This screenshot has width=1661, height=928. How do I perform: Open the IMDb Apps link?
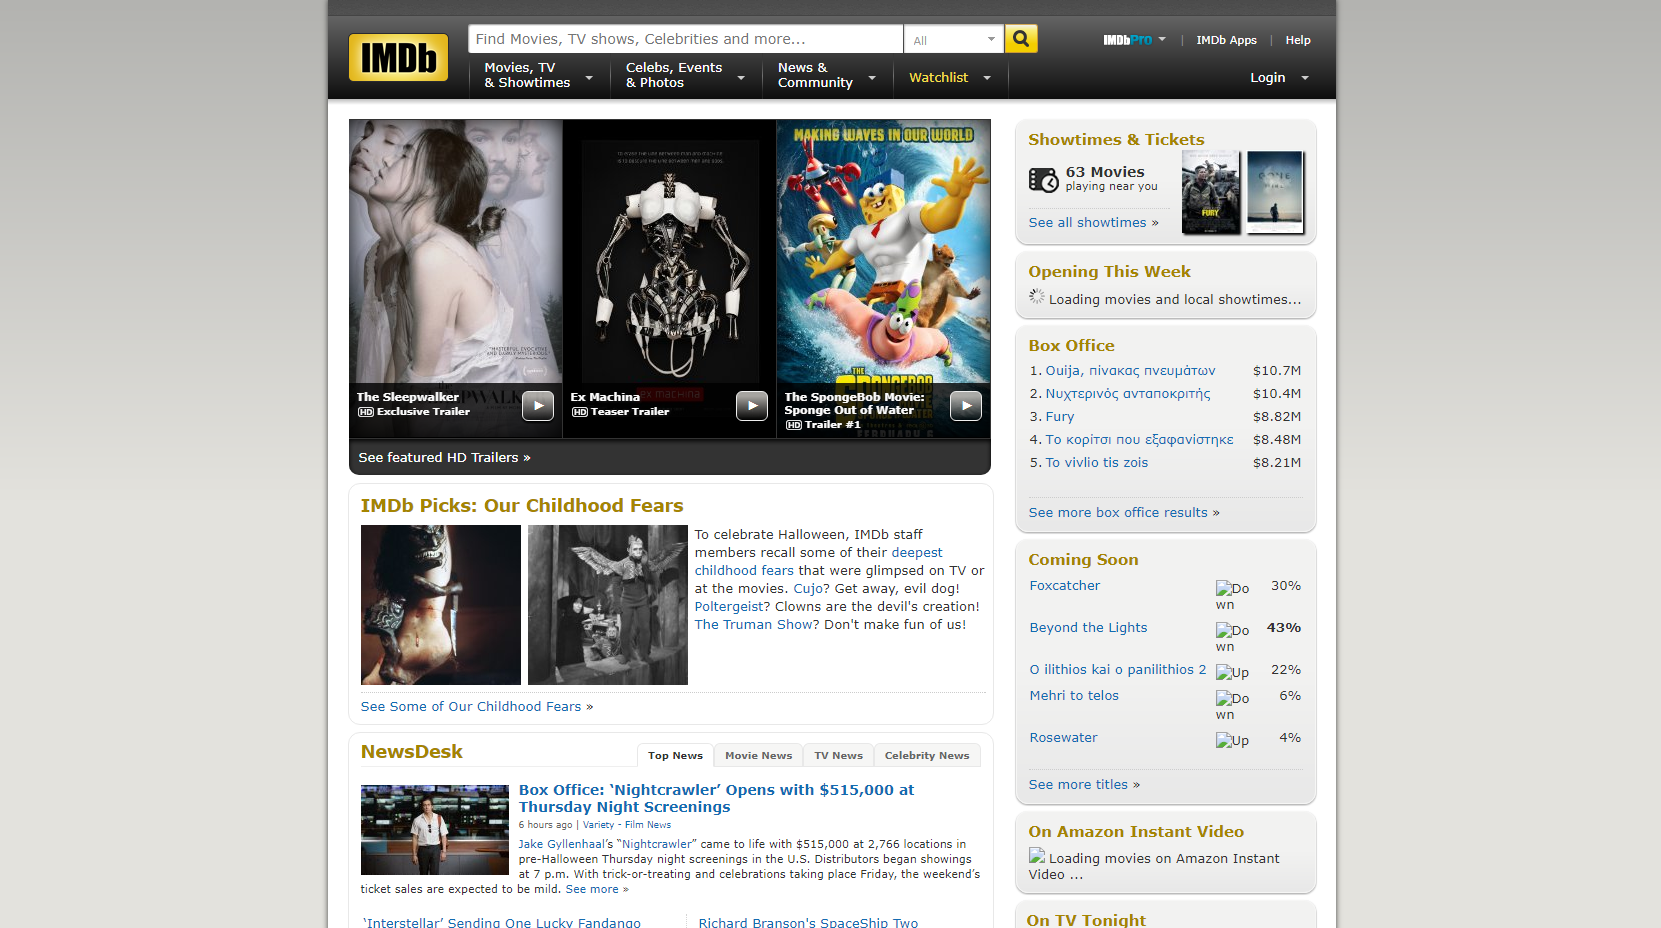pos(1226,40)
